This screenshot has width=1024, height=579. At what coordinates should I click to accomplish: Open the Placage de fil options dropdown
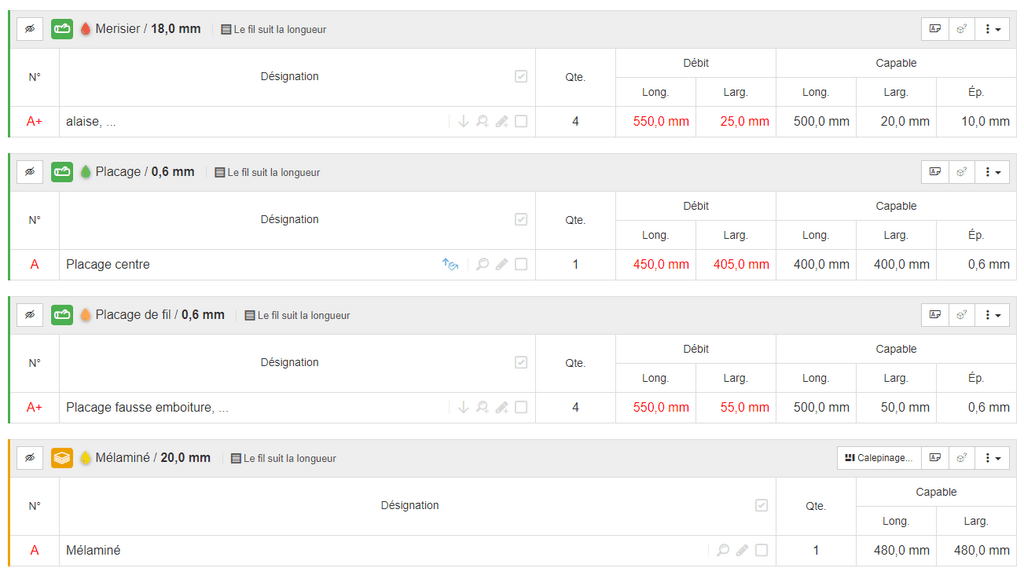click(993, 315)
